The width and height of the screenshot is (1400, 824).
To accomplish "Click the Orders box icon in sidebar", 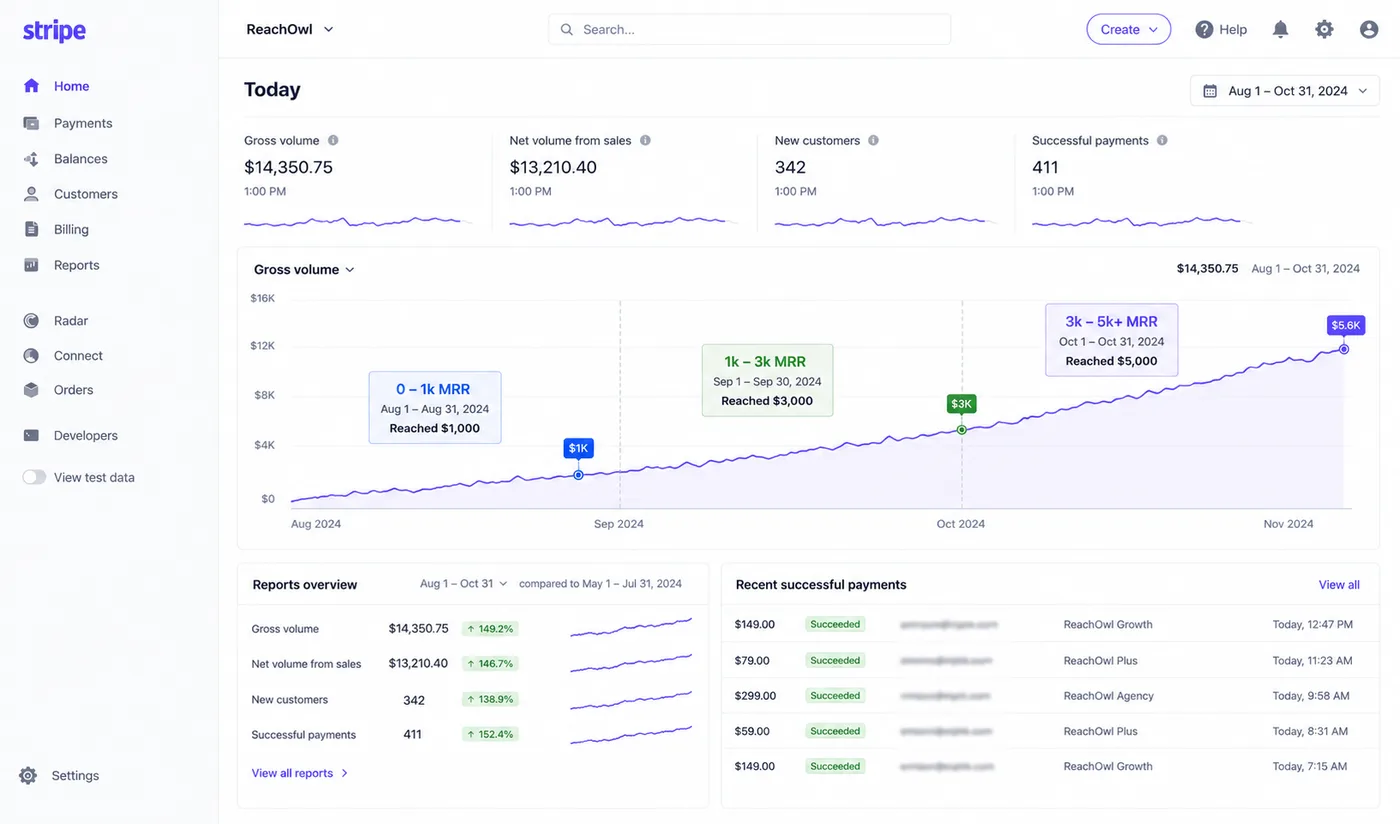I will [x=32, y=390].
